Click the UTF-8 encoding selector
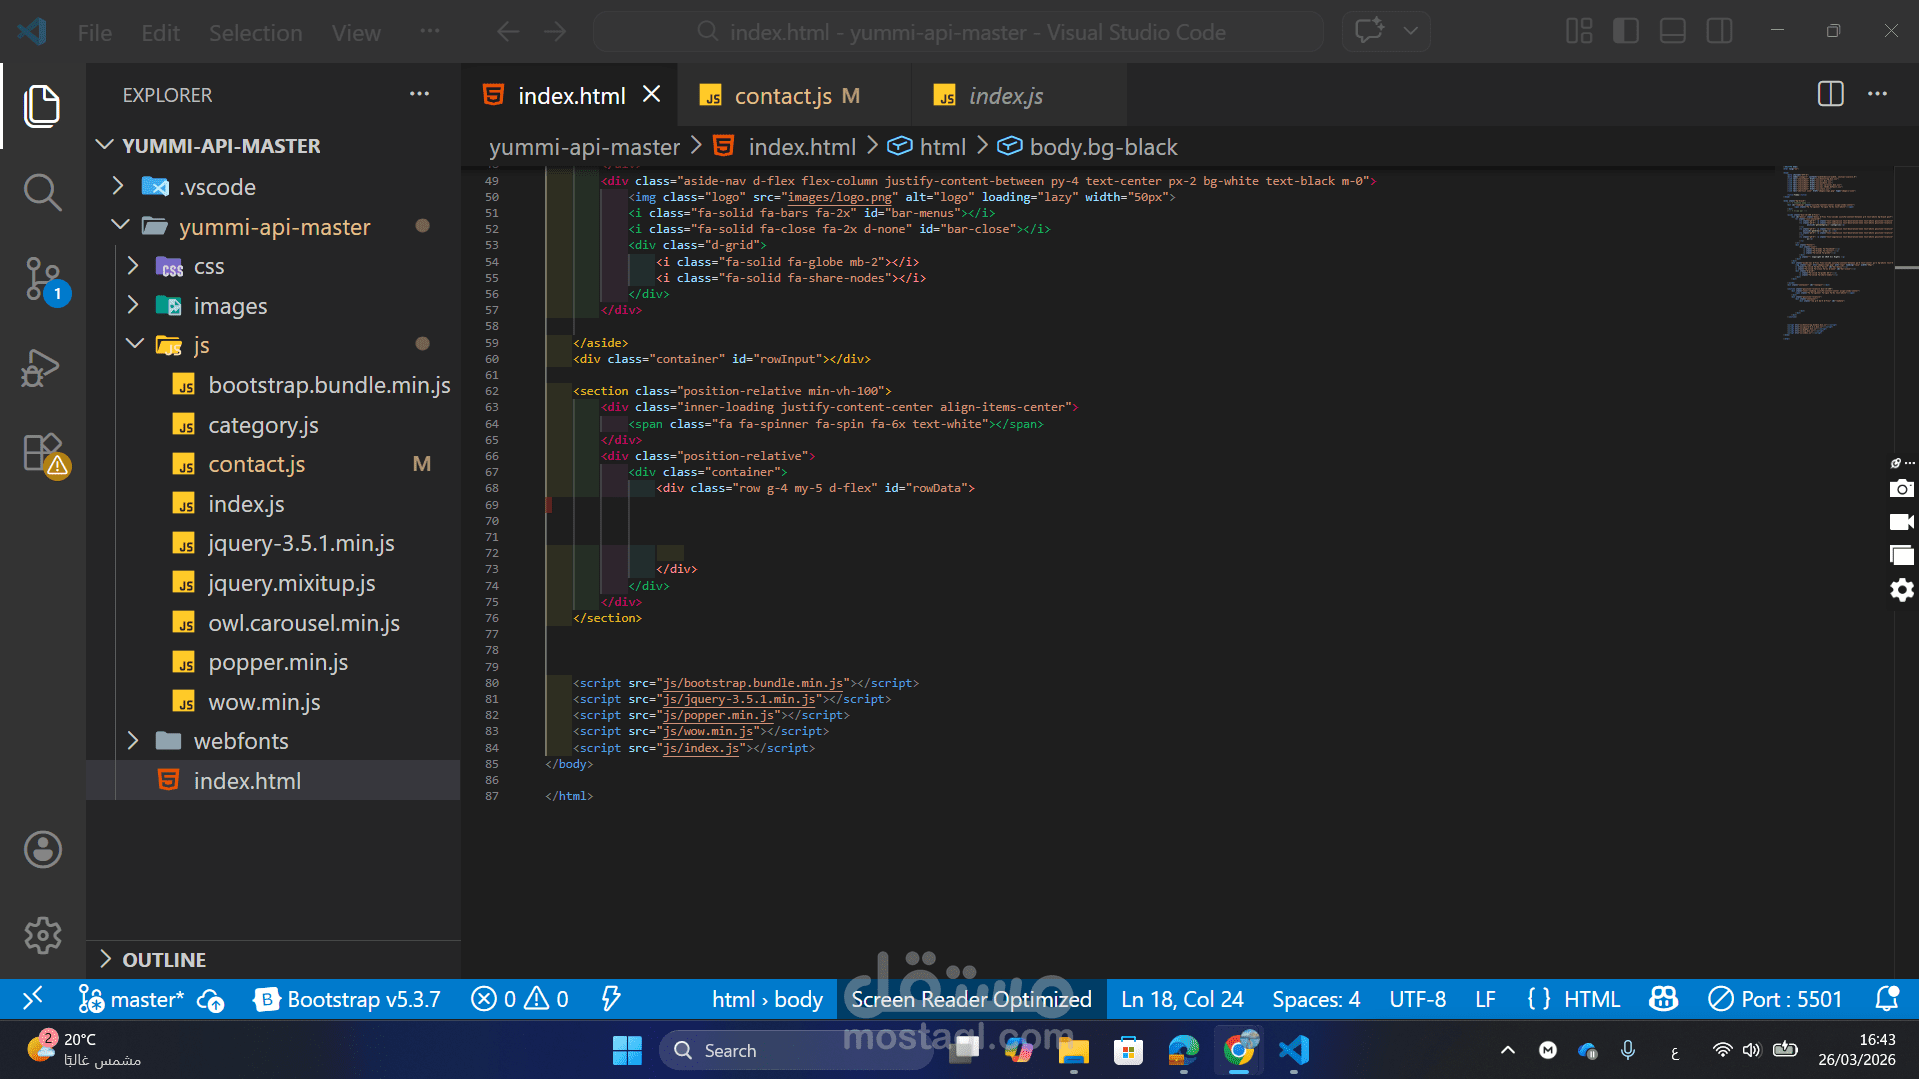 click(1417, 999)
